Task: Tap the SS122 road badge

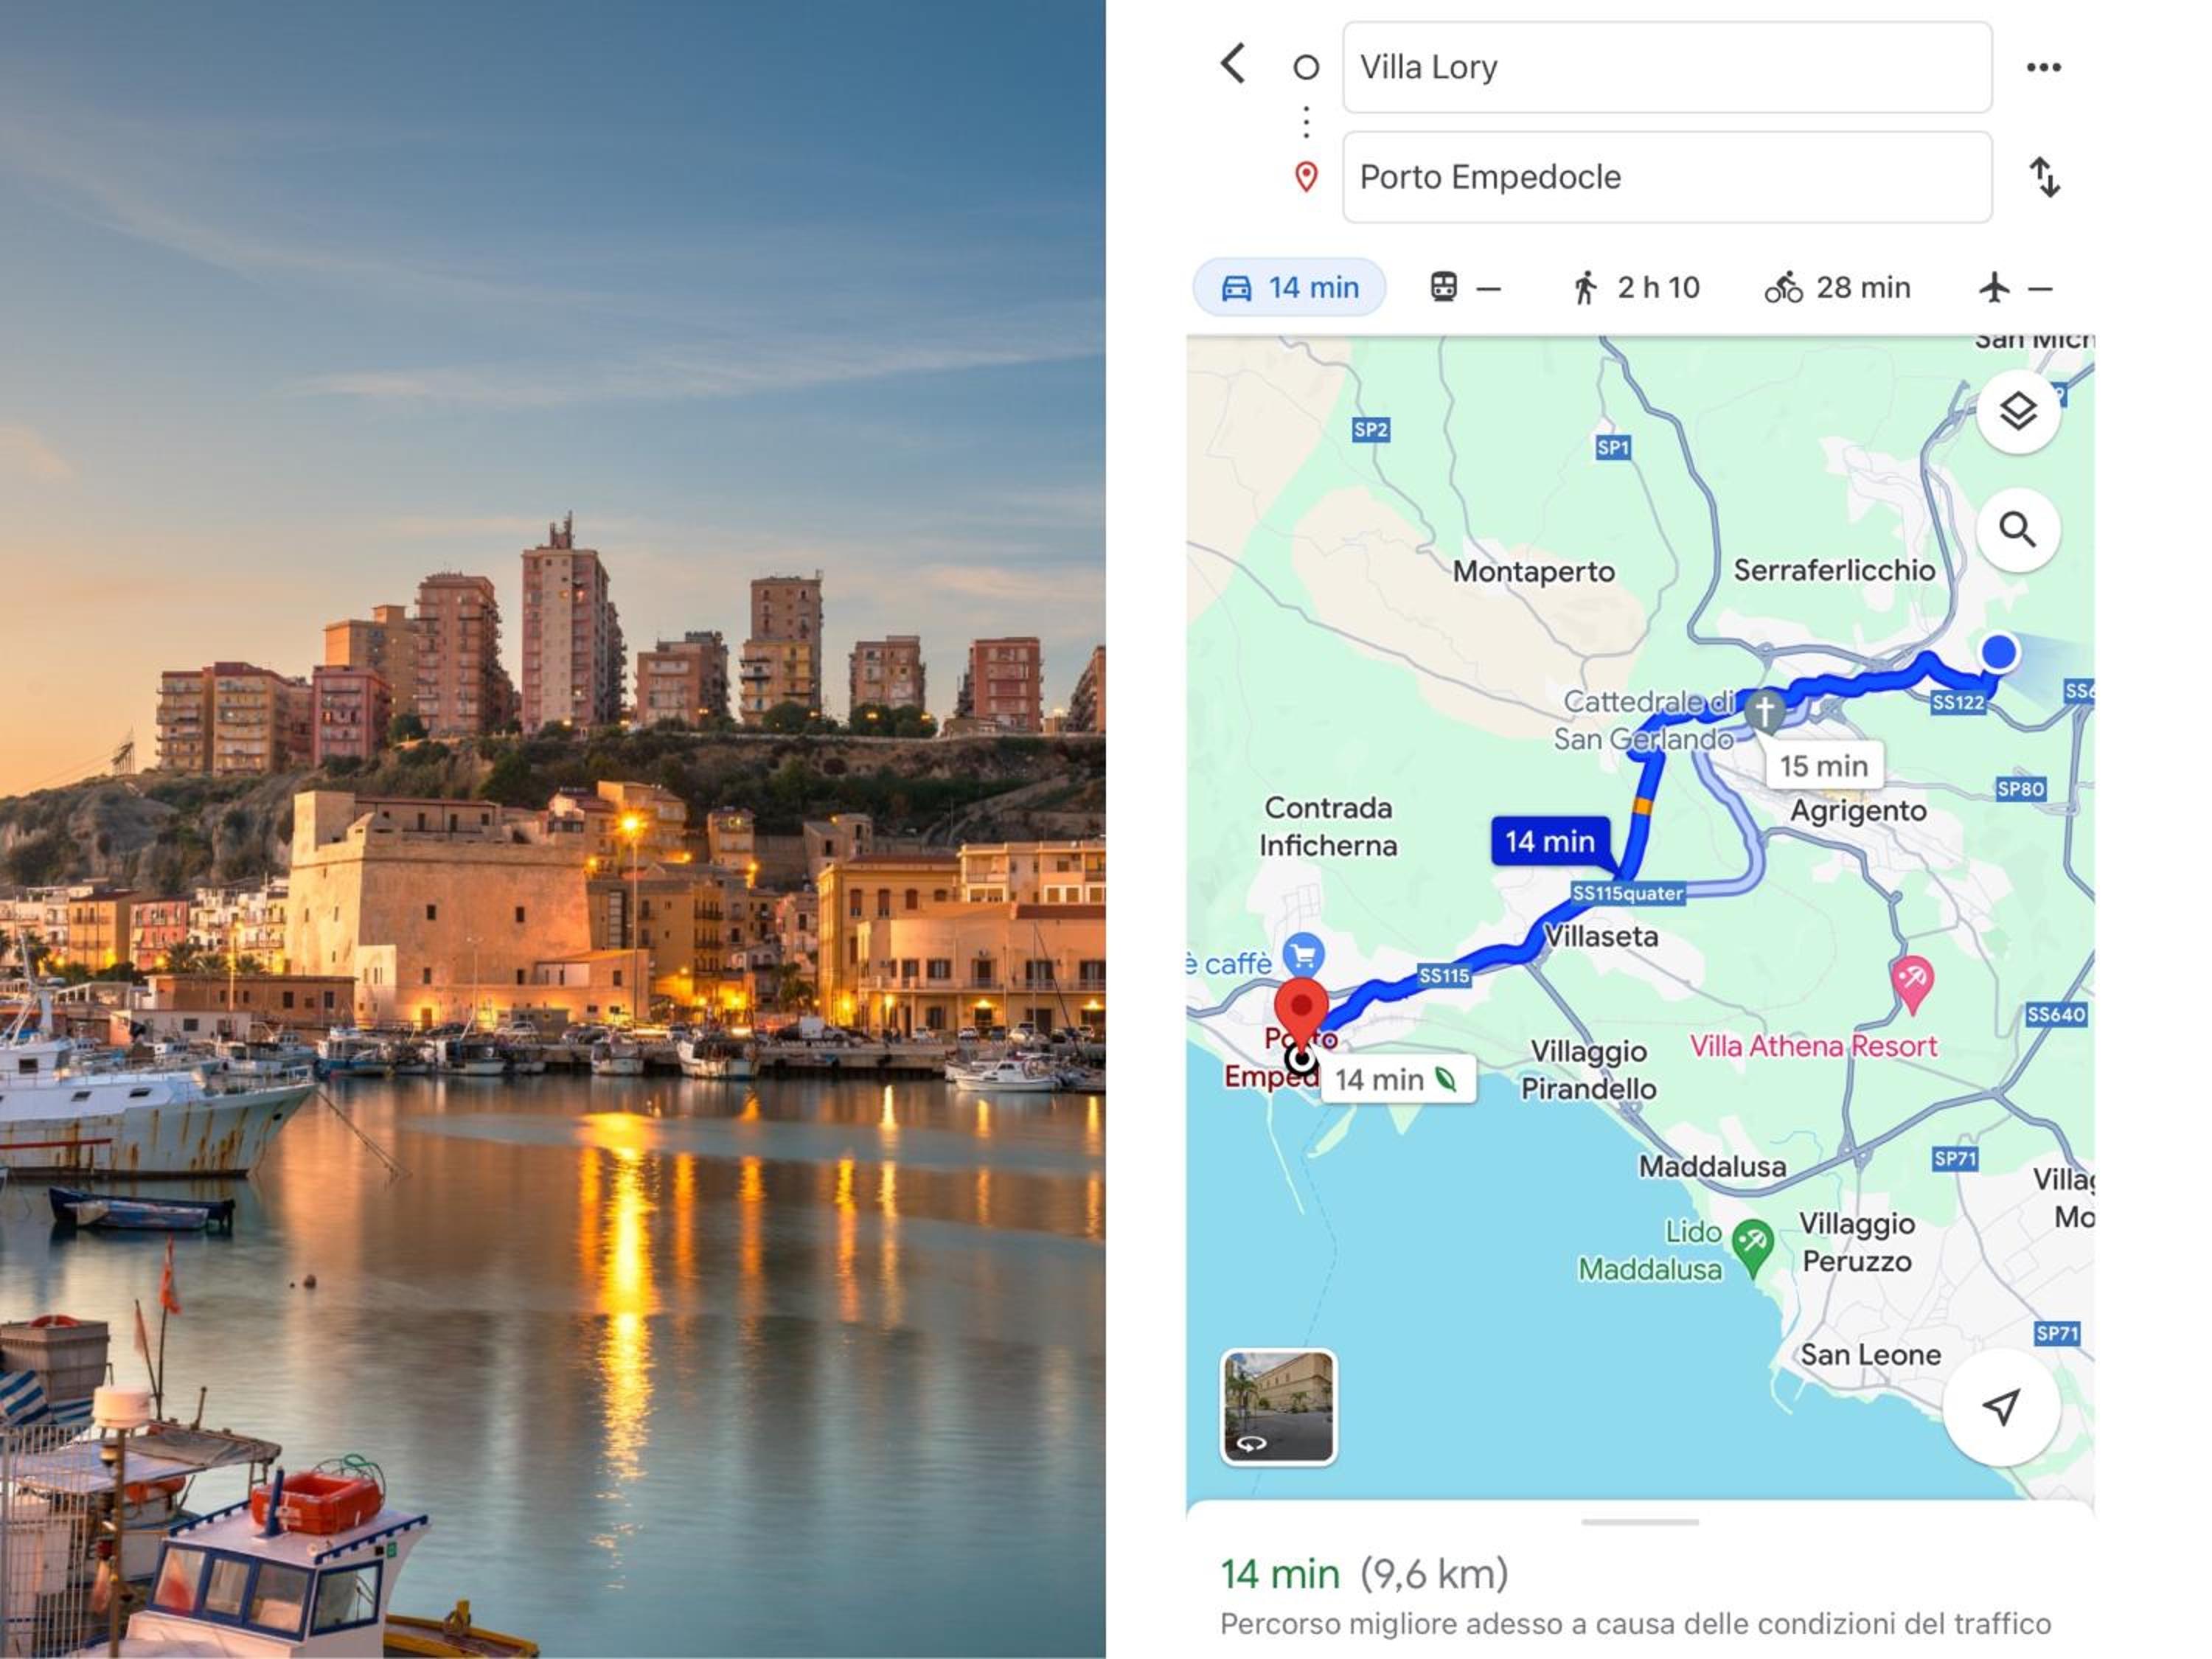Action: tap(1957, 703)
